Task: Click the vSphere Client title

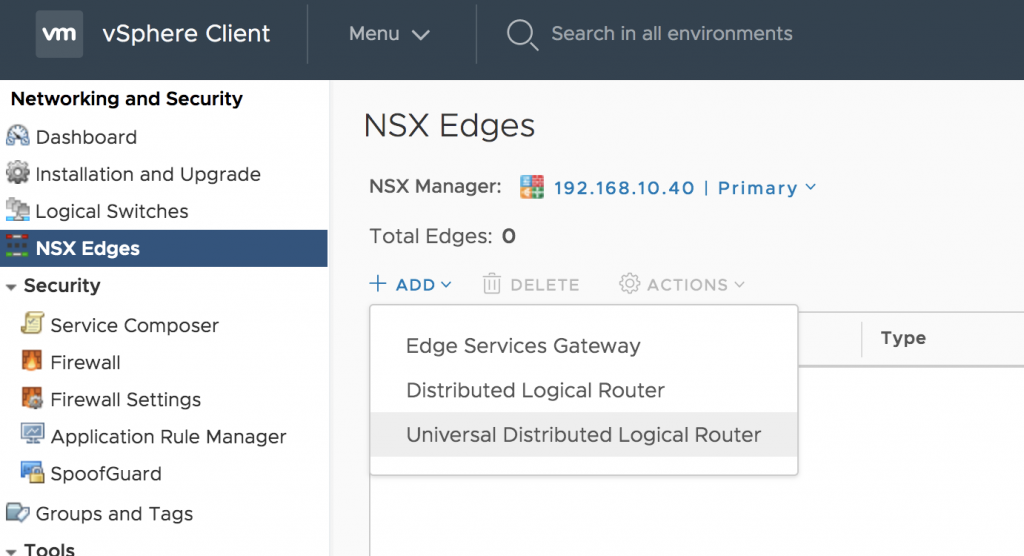Action: (x=186, y=34)
